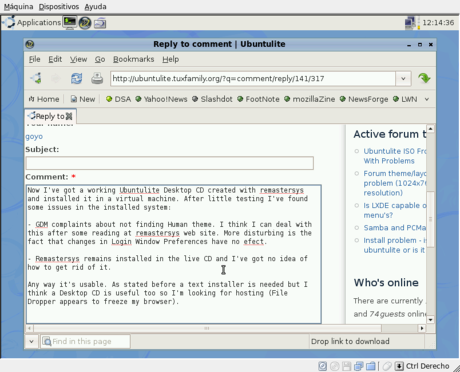460x372 pixels.
Task: Click the horizontal scrollbar left arrow
Action: (x=29, y=328)
